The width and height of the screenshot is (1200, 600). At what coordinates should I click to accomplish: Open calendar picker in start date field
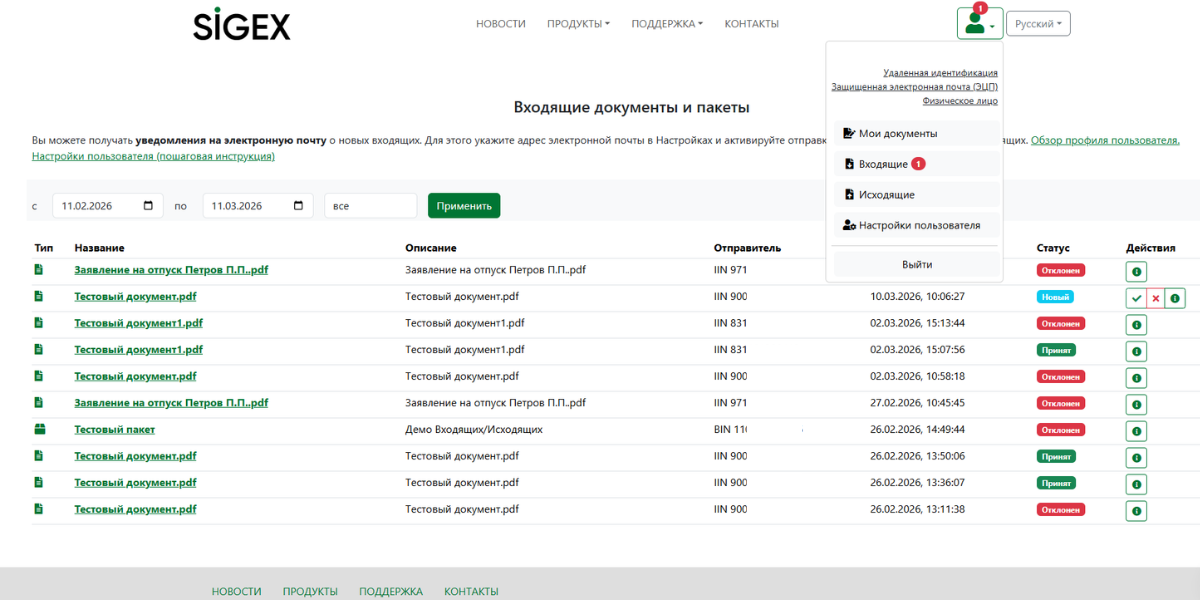[148, 206]
